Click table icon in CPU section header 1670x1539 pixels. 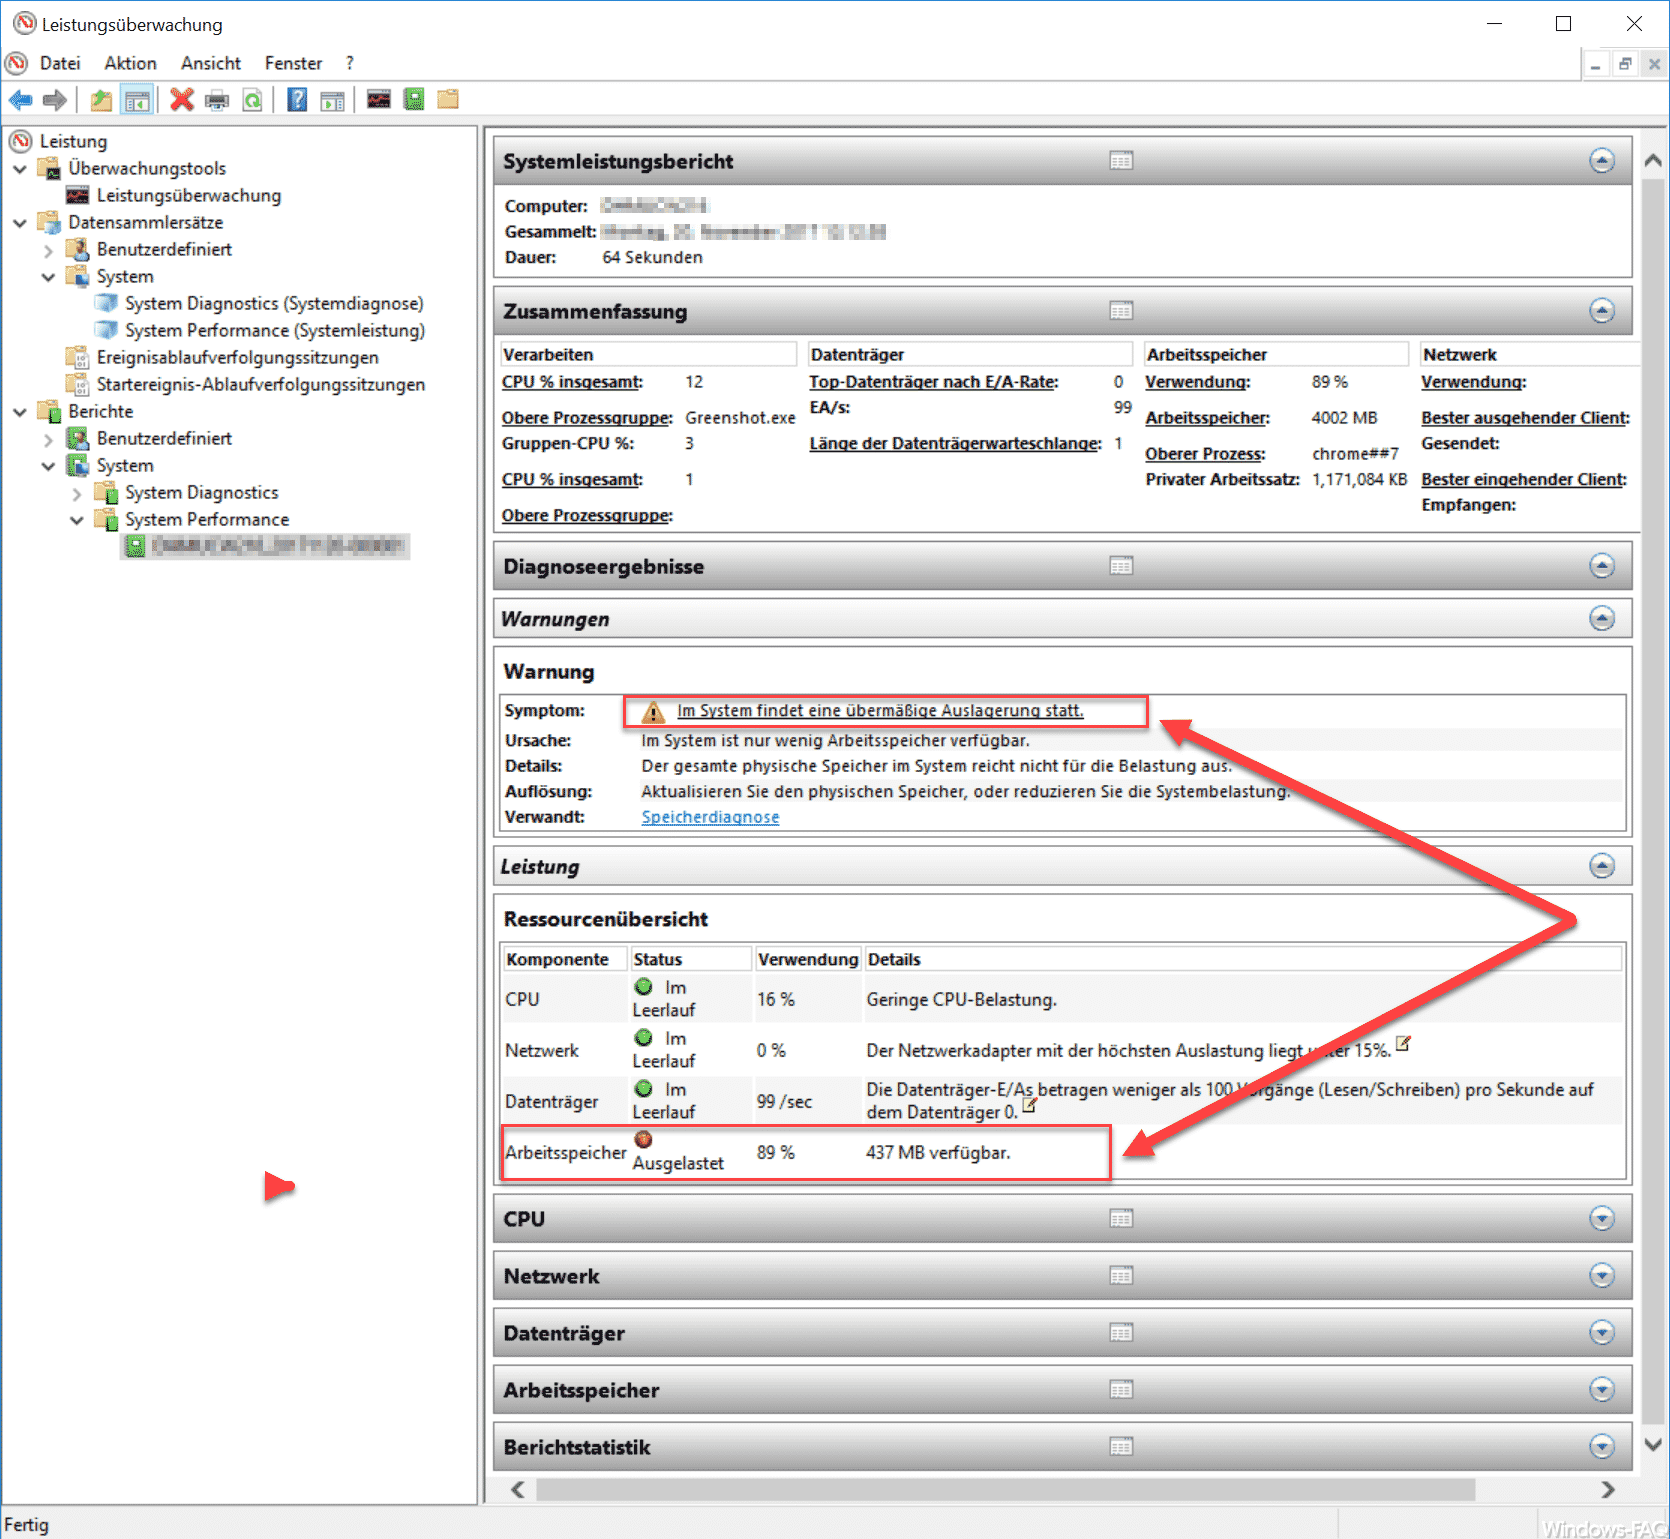1121,1218
